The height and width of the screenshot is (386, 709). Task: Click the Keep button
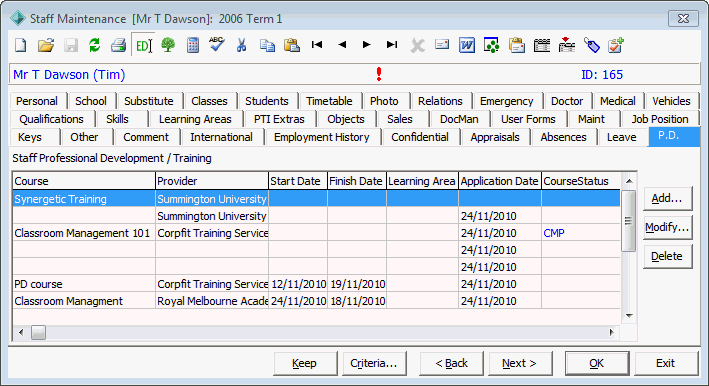(x=304, y=363)
